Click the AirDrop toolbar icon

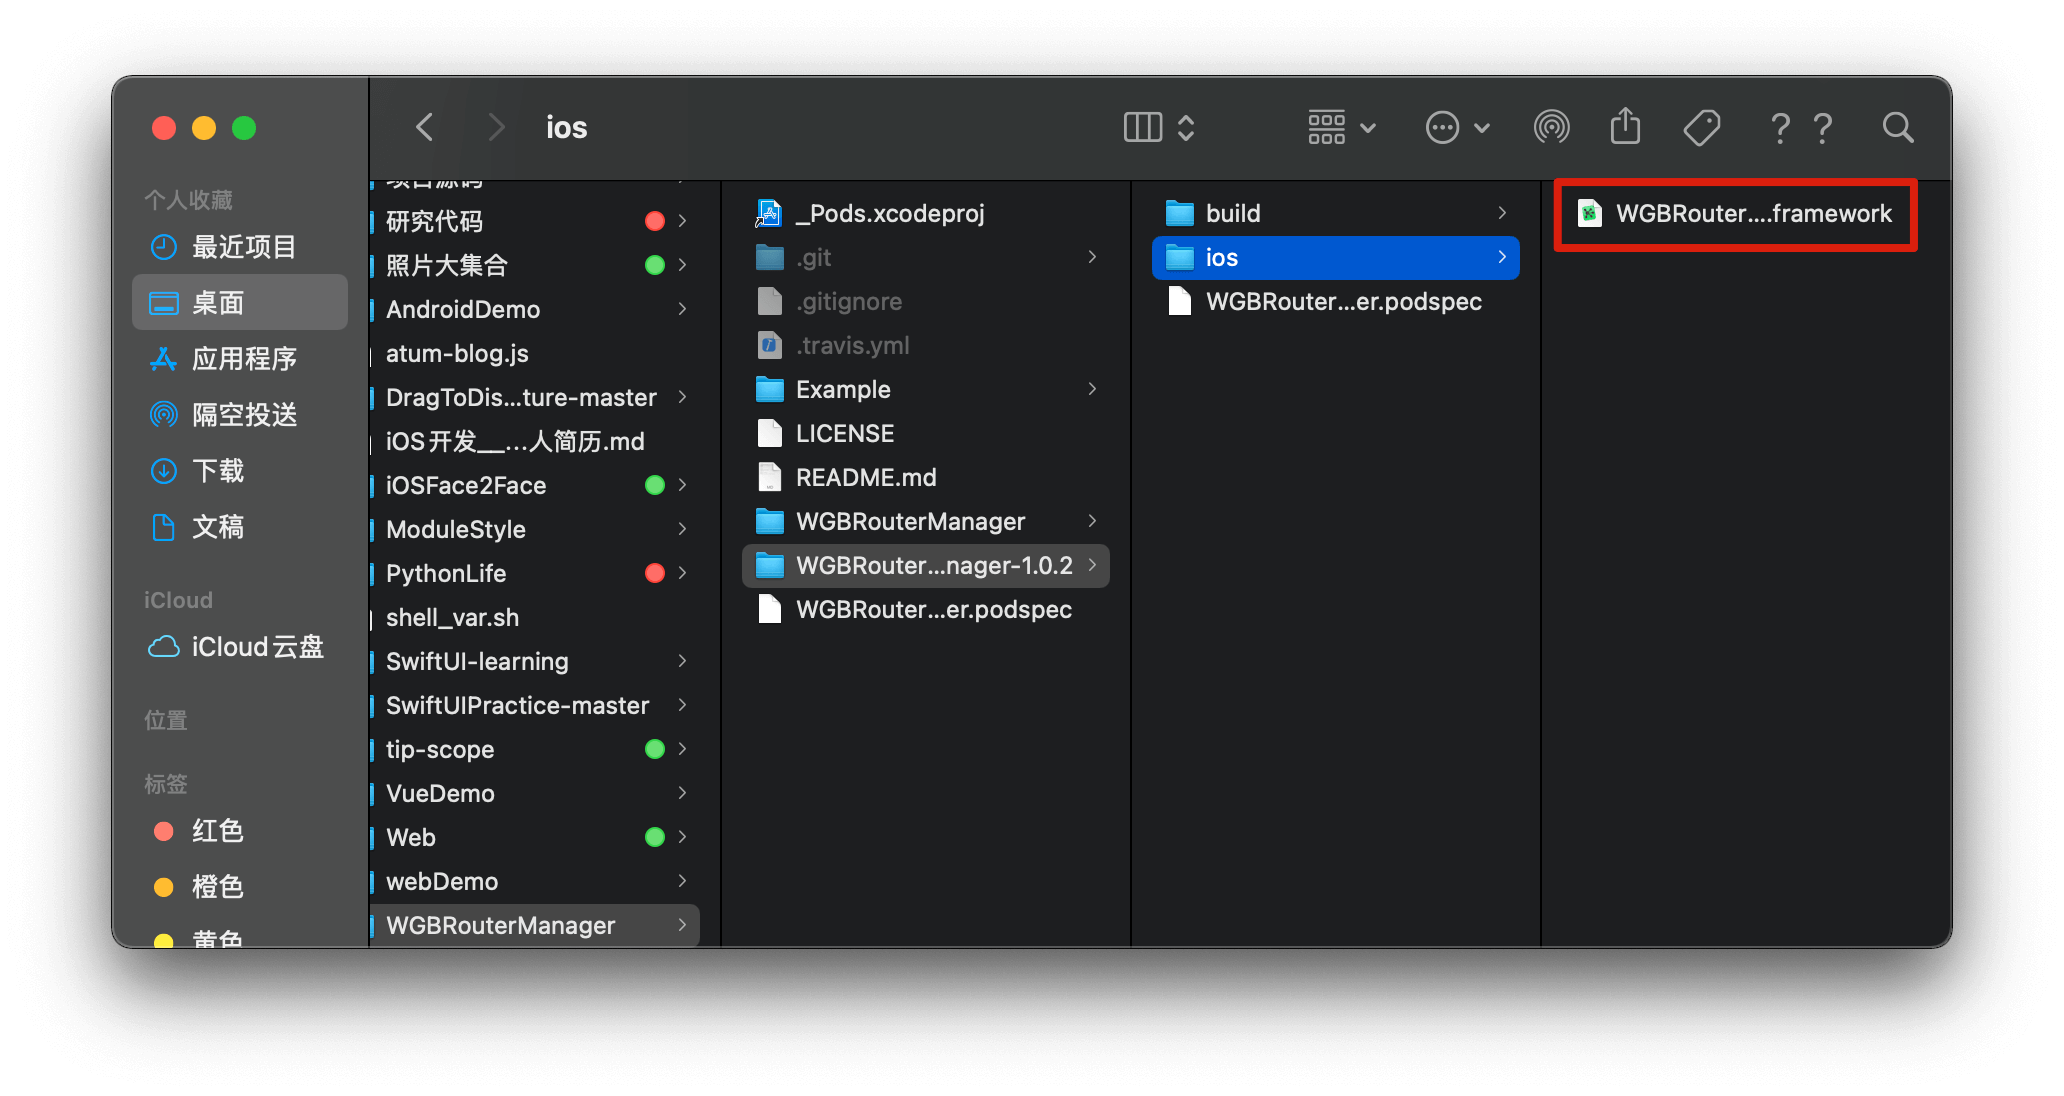click(1551, 128)
